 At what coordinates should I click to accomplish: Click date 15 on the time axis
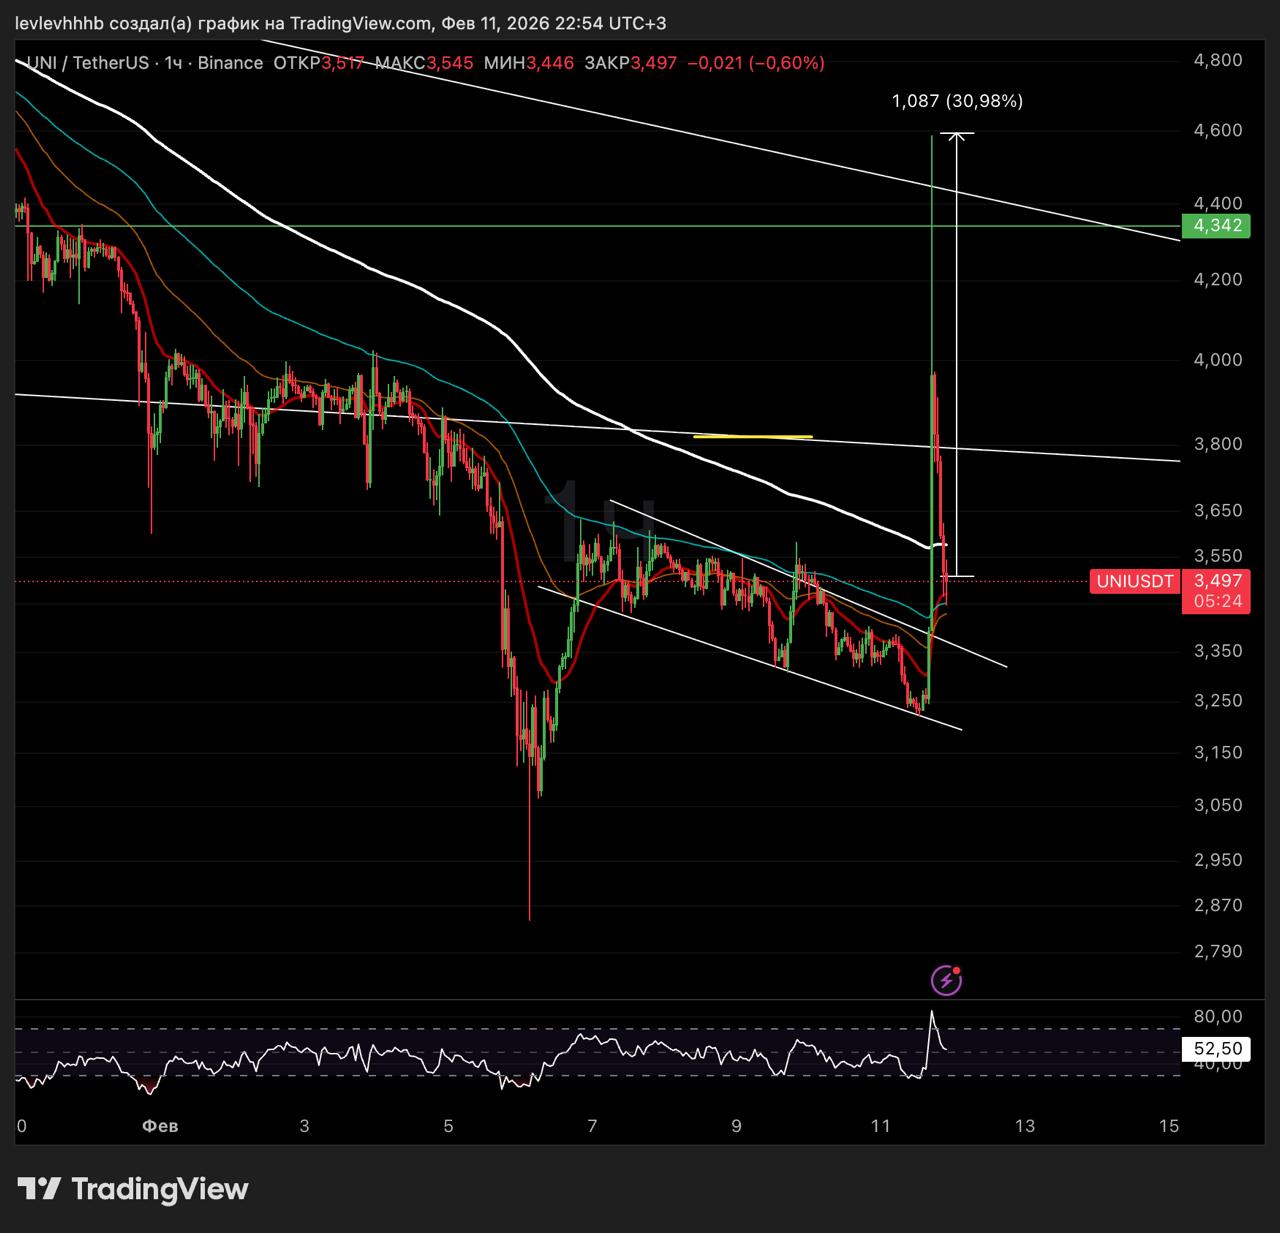[x=1169, y=1126]
